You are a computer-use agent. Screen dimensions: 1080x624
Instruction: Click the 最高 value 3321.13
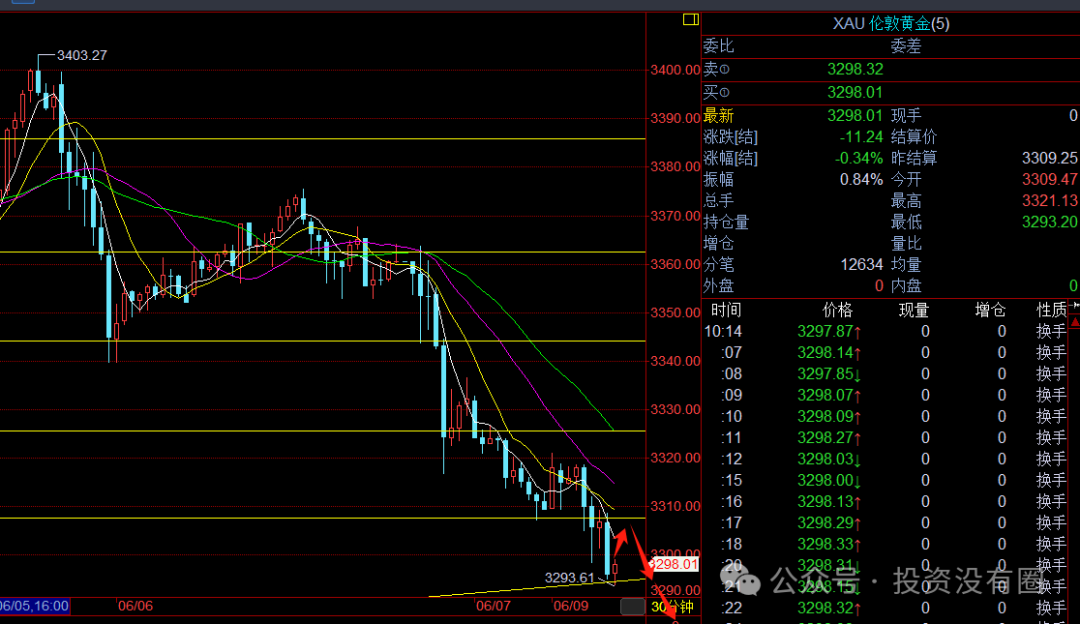(x=1049, y=201)
